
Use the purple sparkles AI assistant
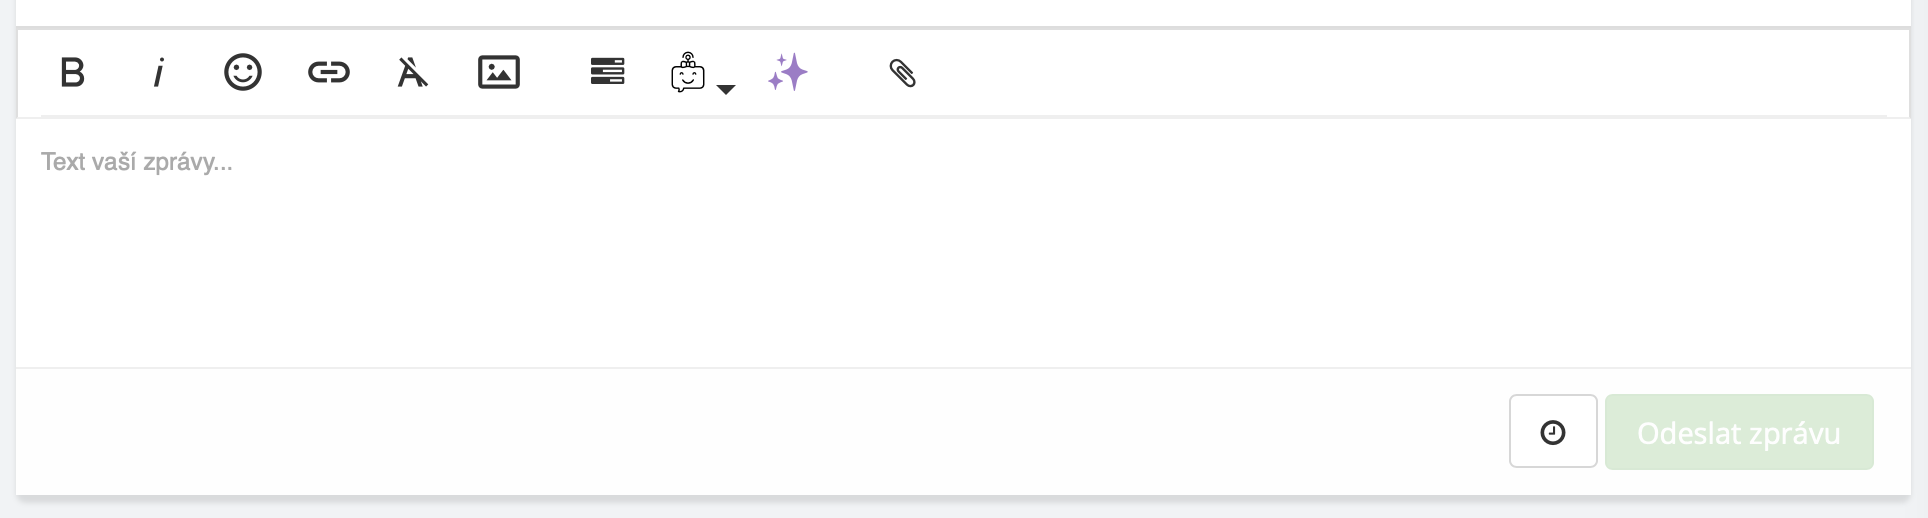(788, 73)
